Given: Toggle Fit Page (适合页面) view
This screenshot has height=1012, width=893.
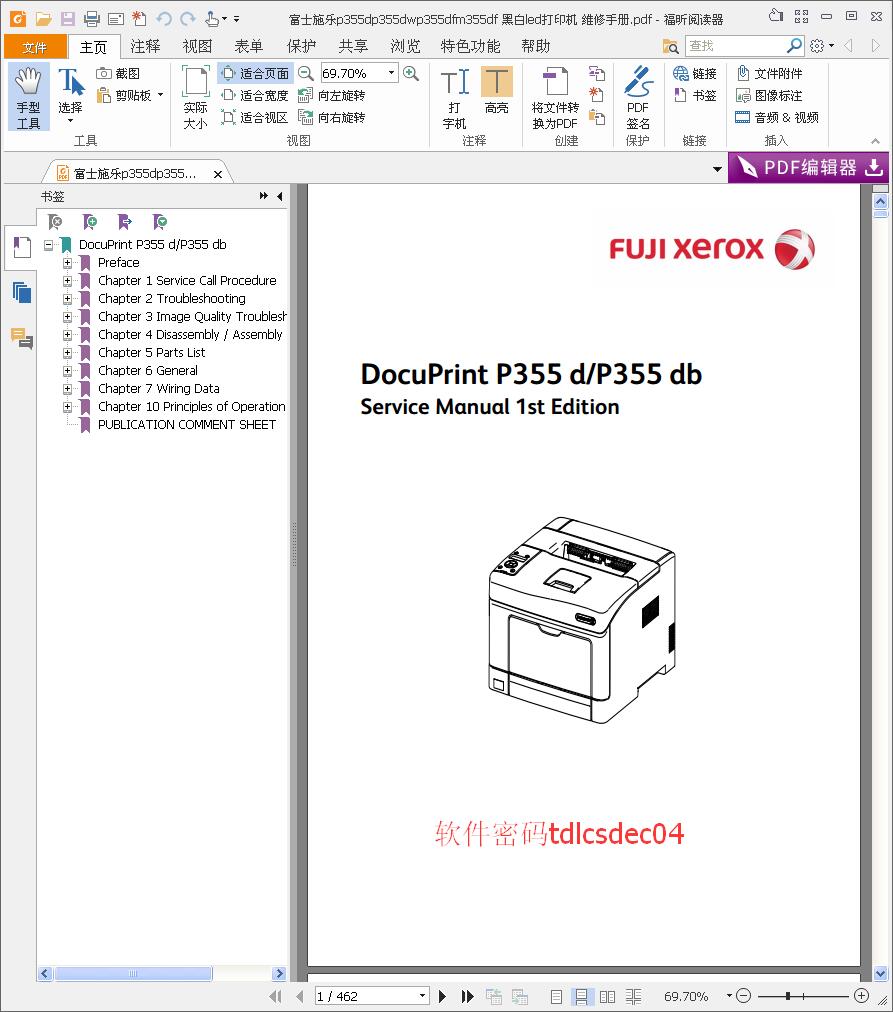Looking at the screenshot, I should [256, 74].
